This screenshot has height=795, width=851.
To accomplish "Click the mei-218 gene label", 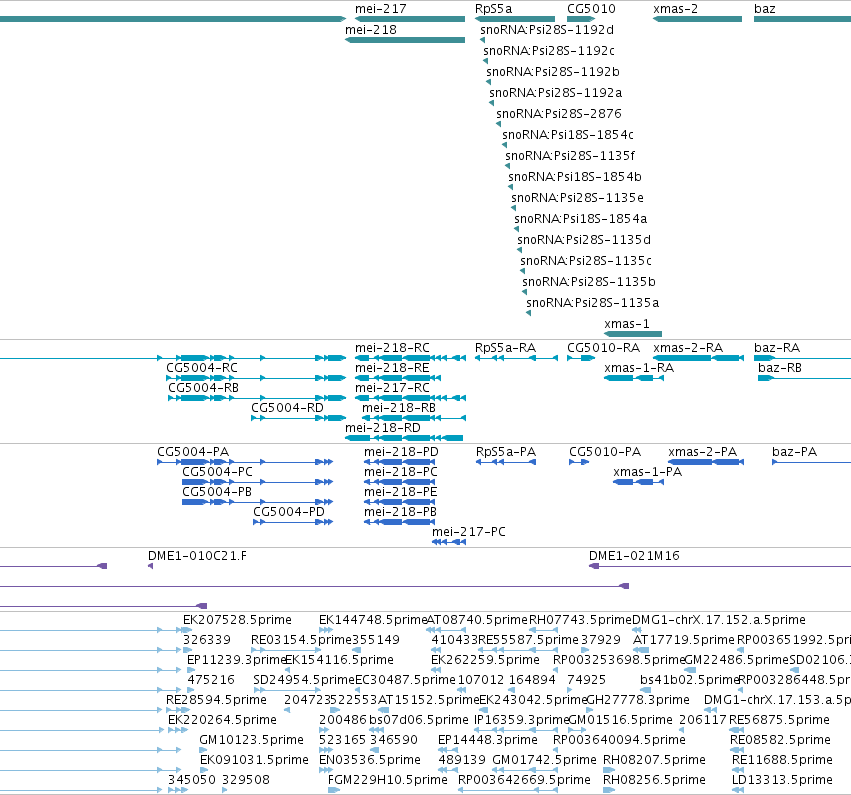I will 371,30.
